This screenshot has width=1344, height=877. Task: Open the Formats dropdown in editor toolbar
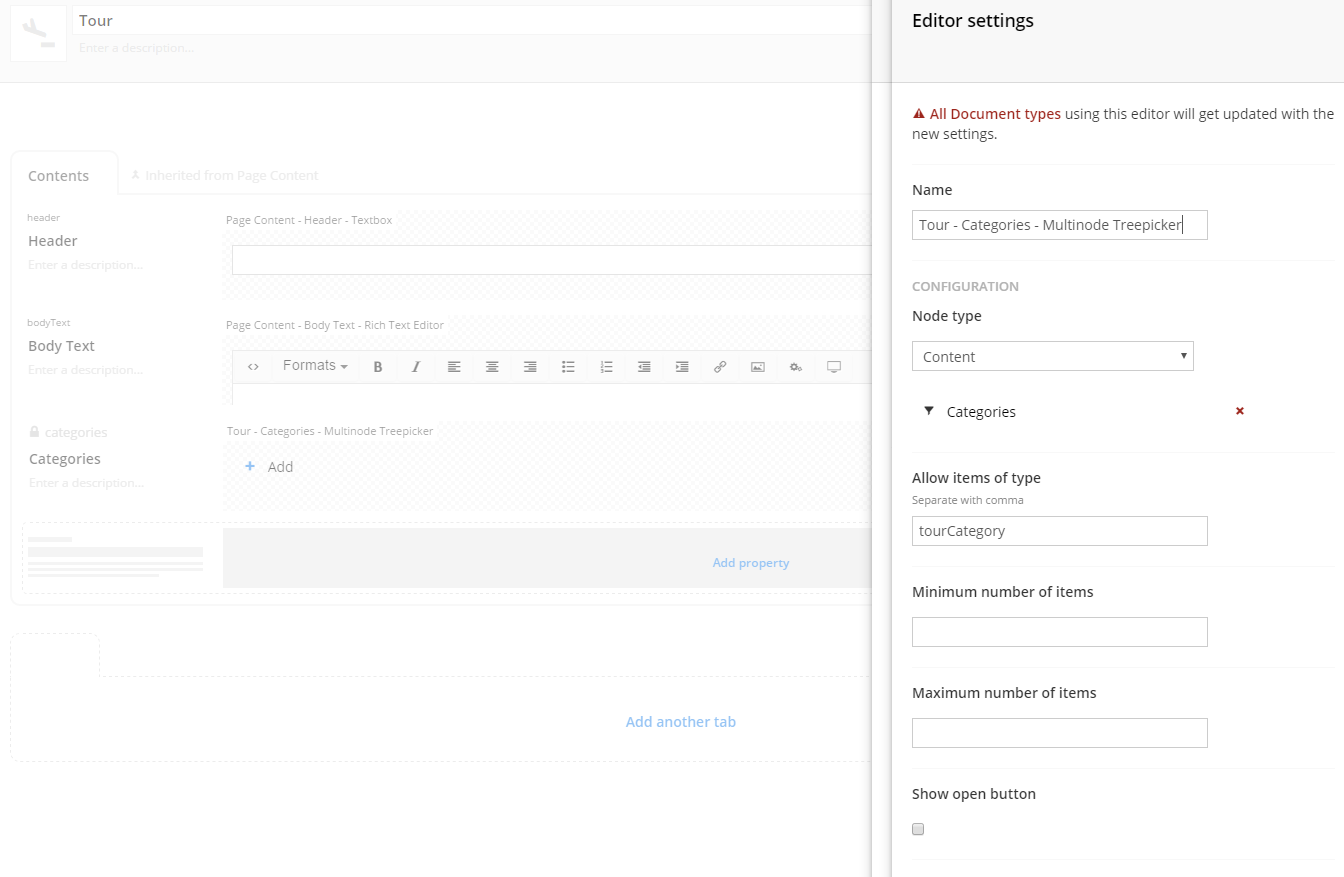coord(315,366)
